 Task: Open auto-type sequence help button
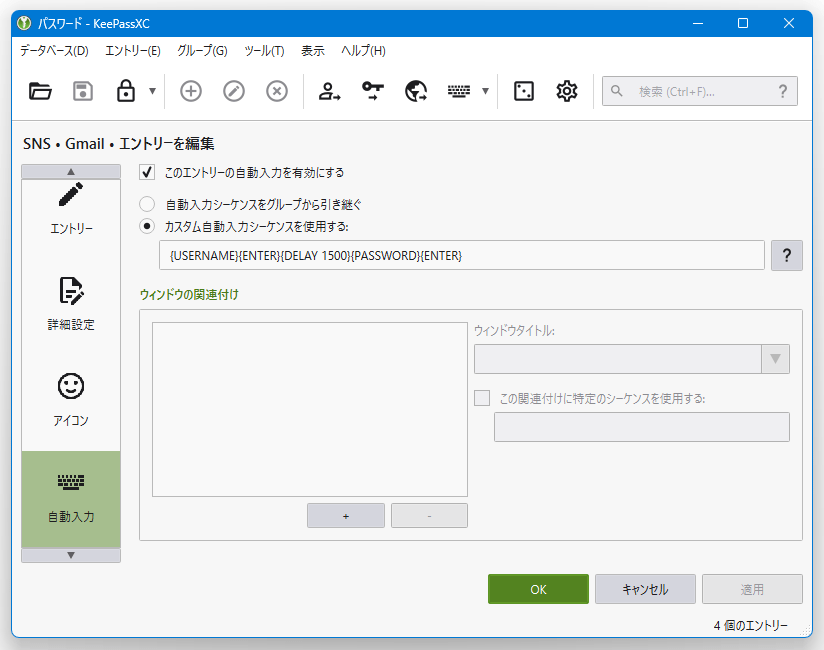coord(787,255)
